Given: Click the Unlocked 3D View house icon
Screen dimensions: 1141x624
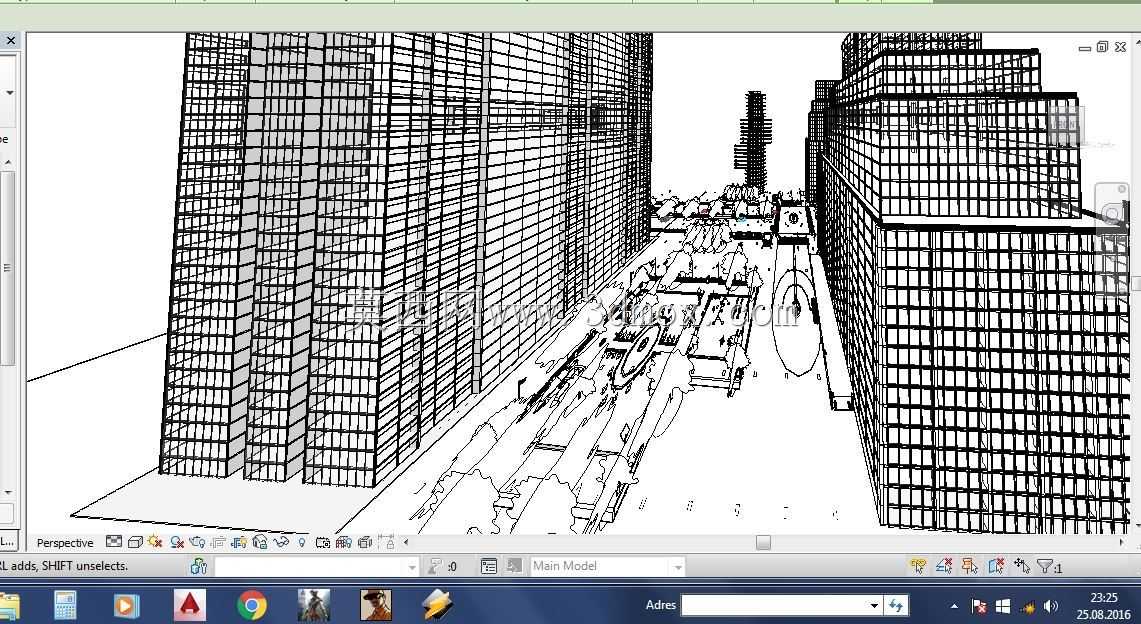Looking at the screenshot, I should point(260,542).
